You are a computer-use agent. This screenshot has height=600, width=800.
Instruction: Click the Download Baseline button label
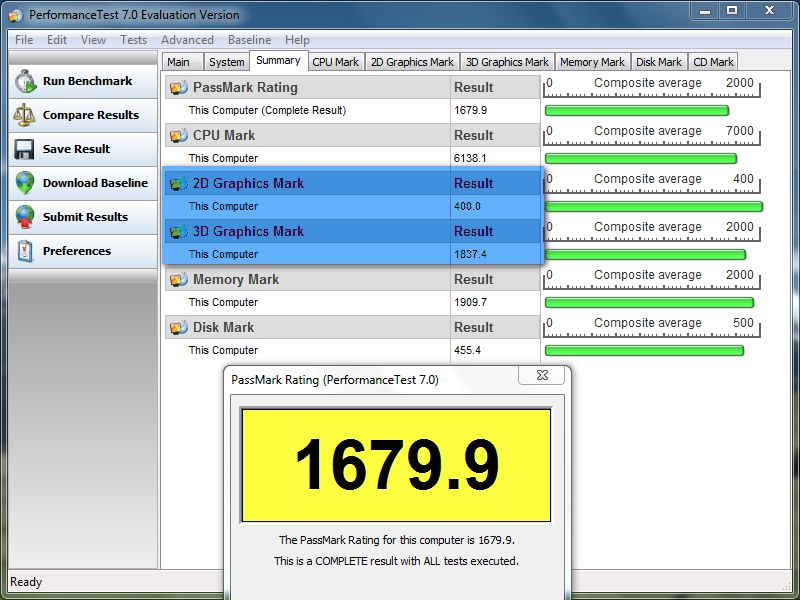point(95,183)
